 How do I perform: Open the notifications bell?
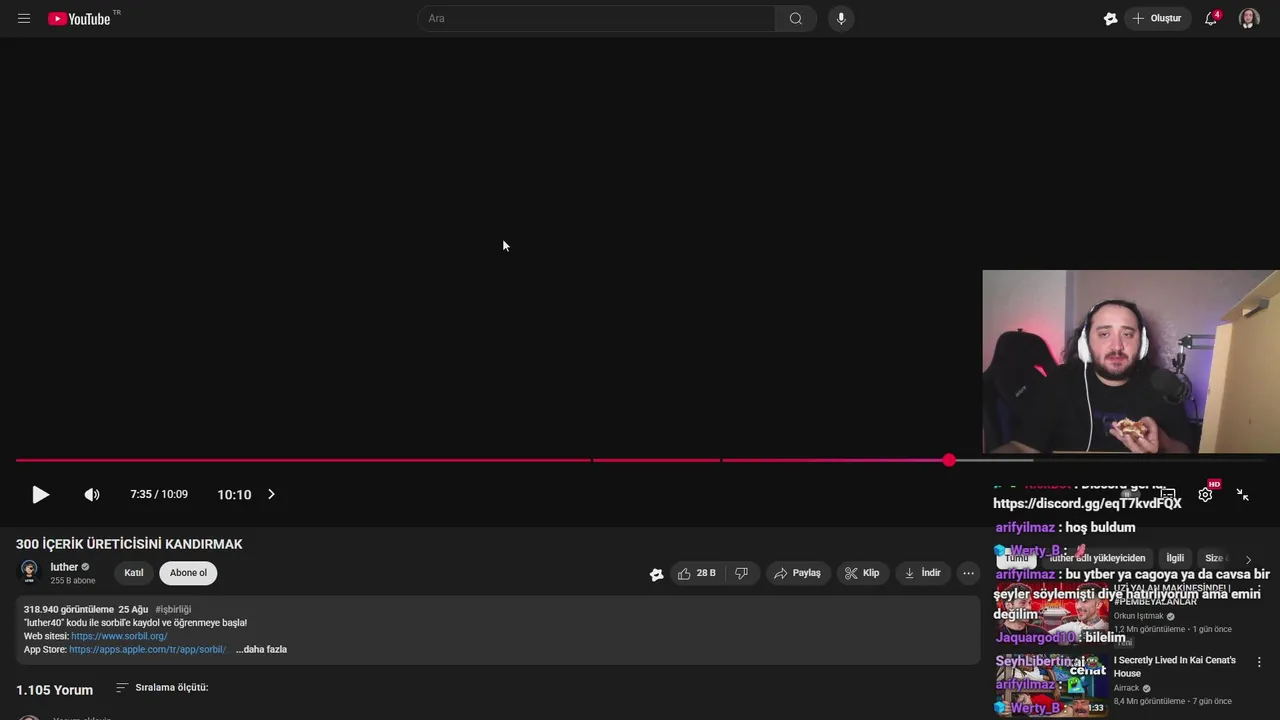(1211, 18)
